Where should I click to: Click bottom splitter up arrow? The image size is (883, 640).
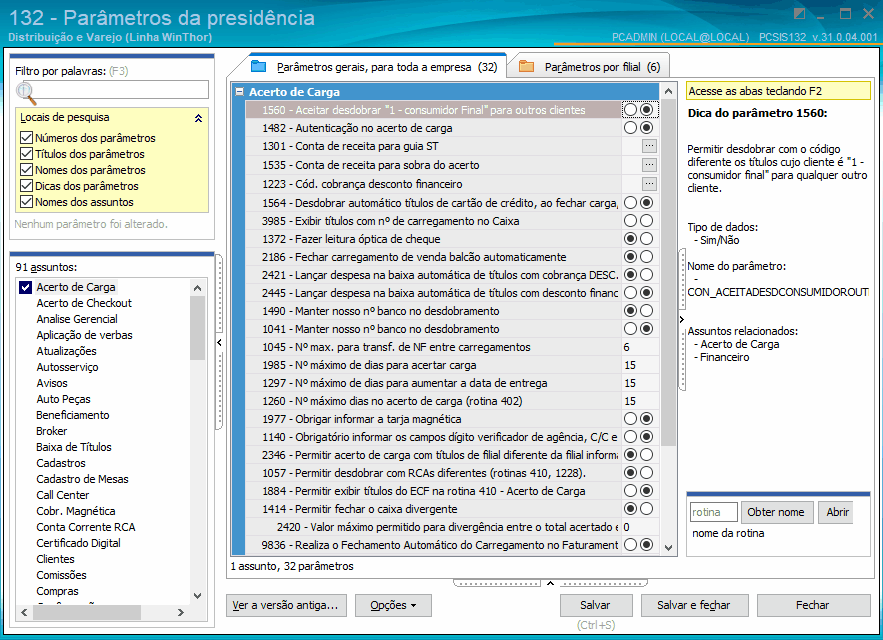550,583
